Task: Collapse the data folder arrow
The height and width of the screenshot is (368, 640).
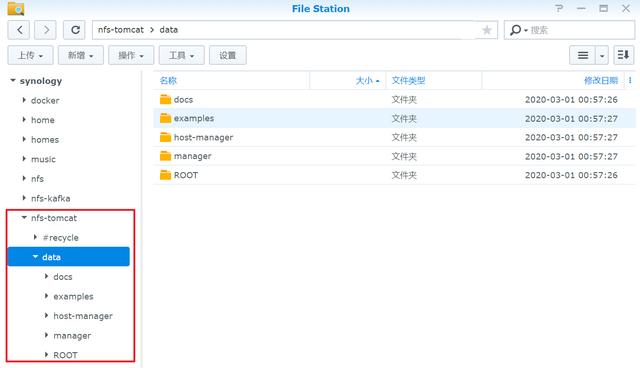Action: pyautogui.click(x=36, y=257)
